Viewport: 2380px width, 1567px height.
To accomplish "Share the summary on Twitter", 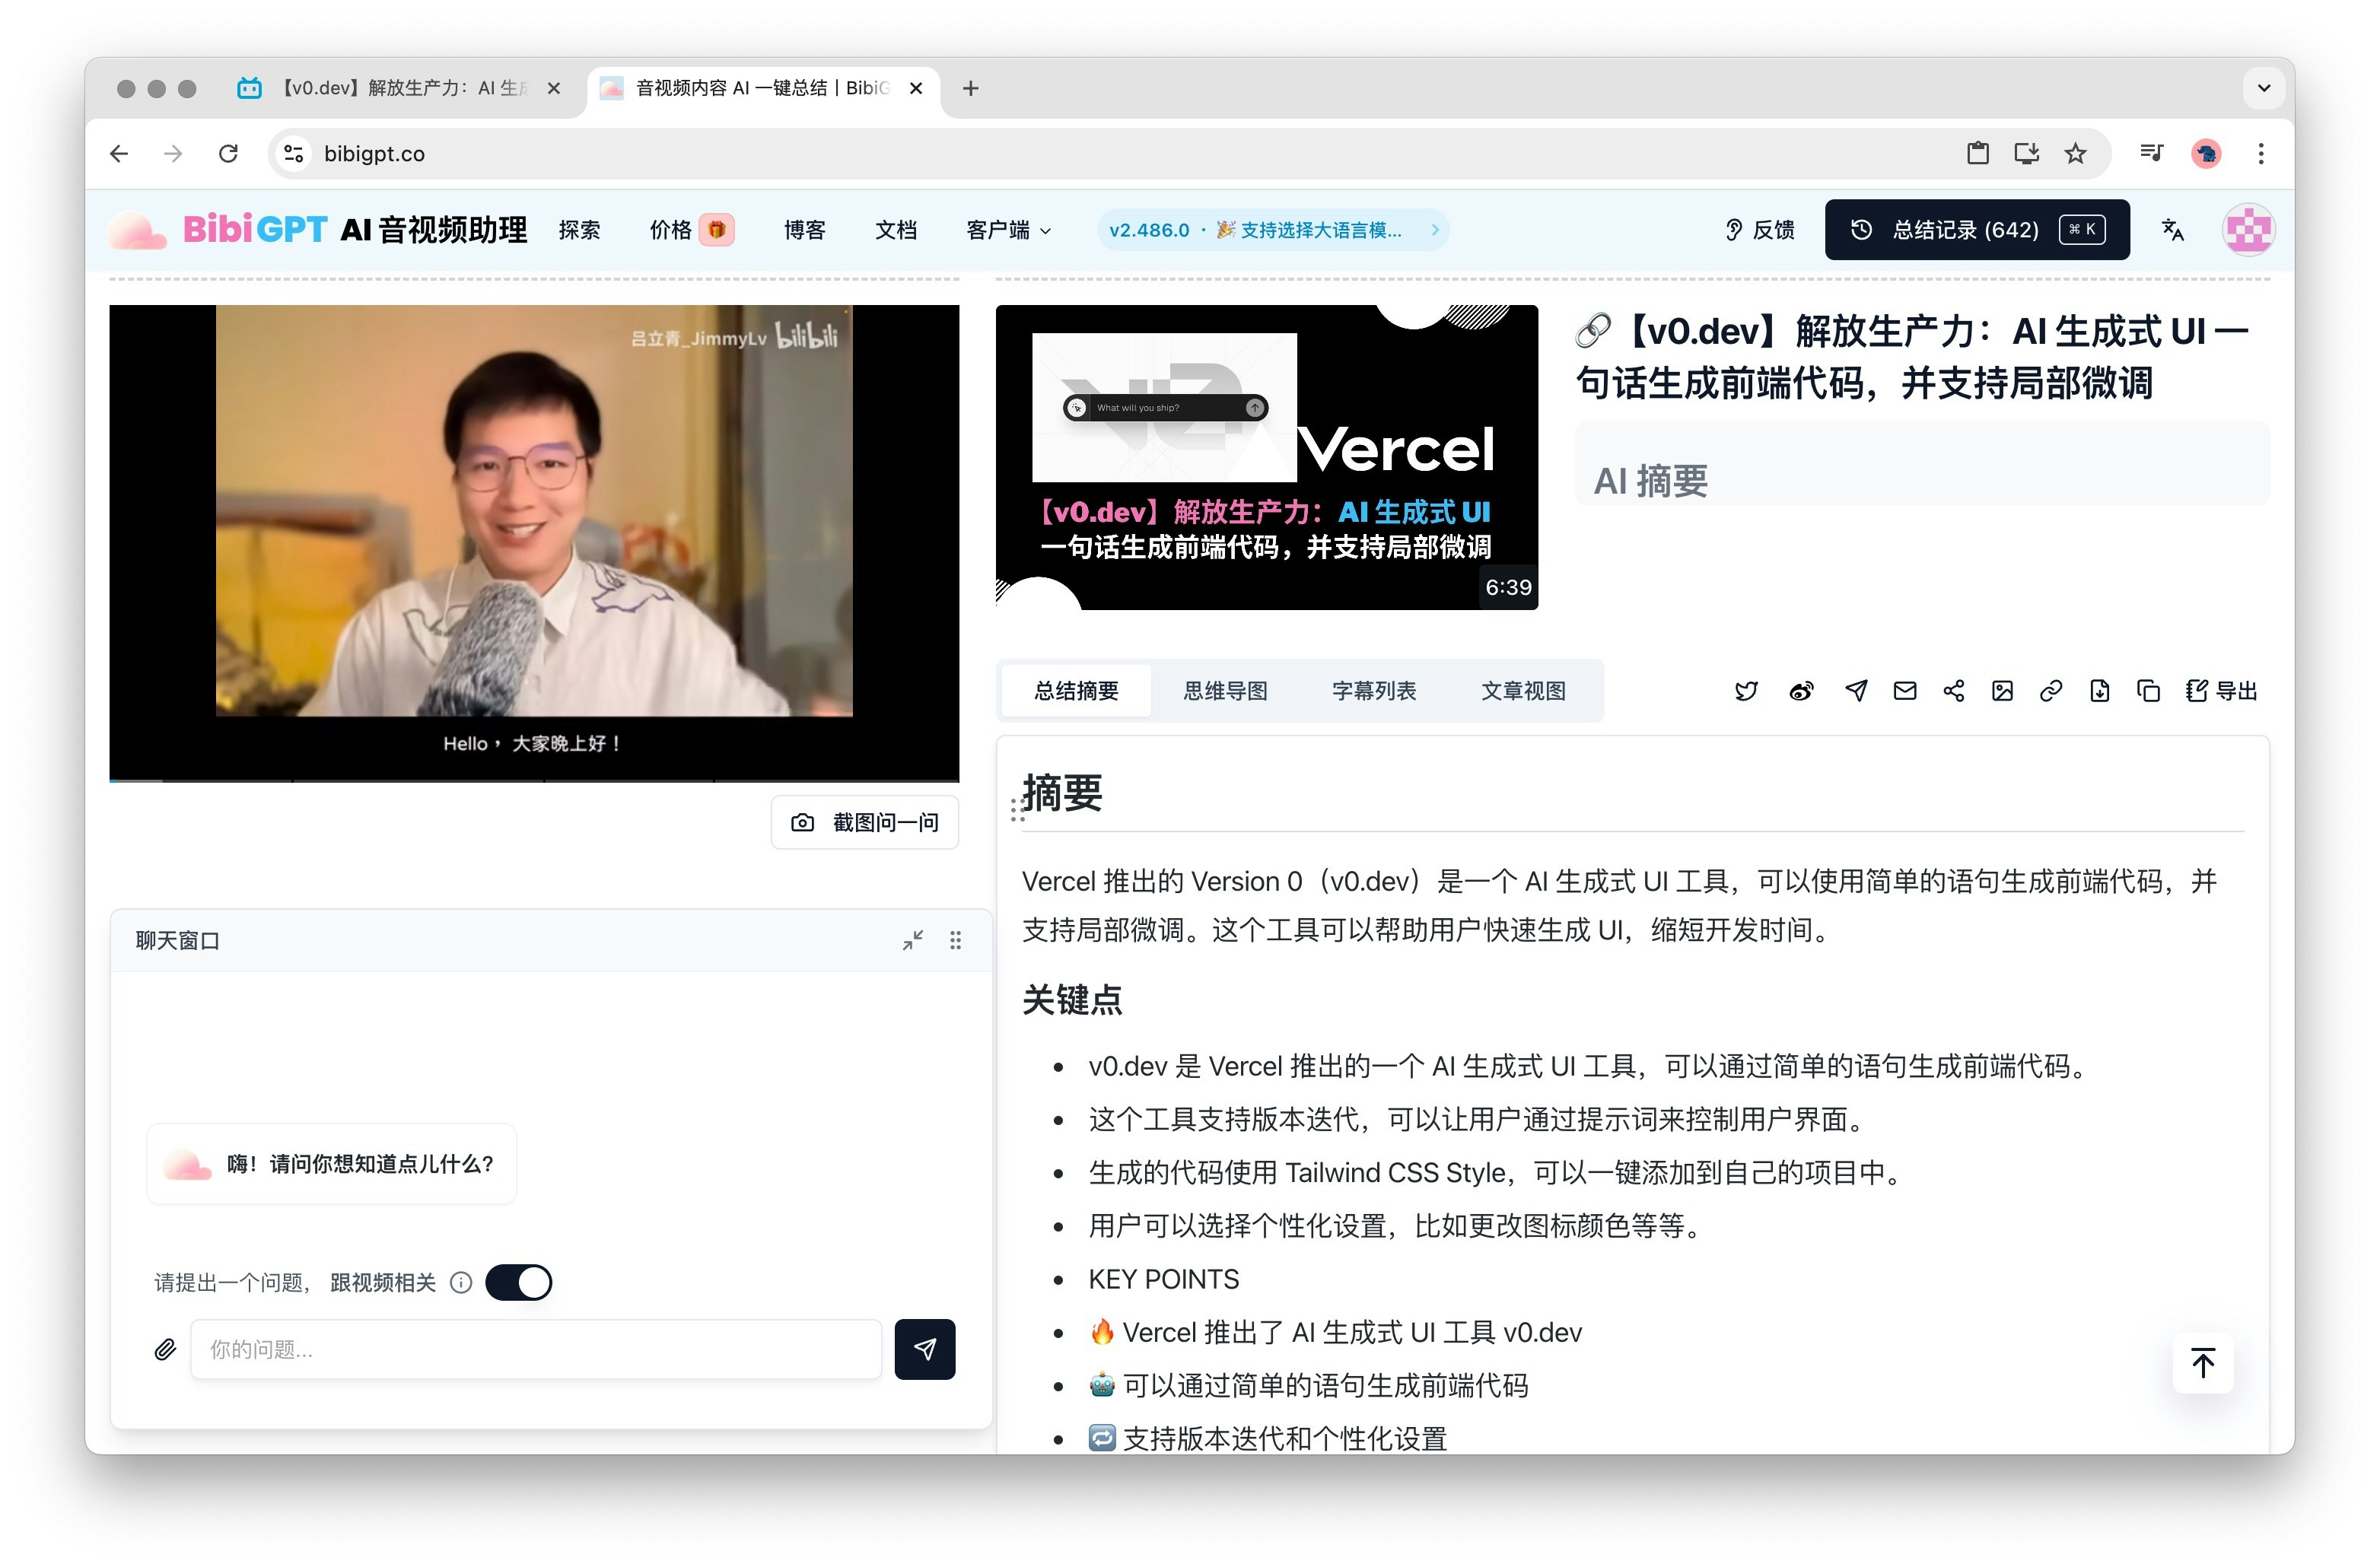I will [1746, 691].
